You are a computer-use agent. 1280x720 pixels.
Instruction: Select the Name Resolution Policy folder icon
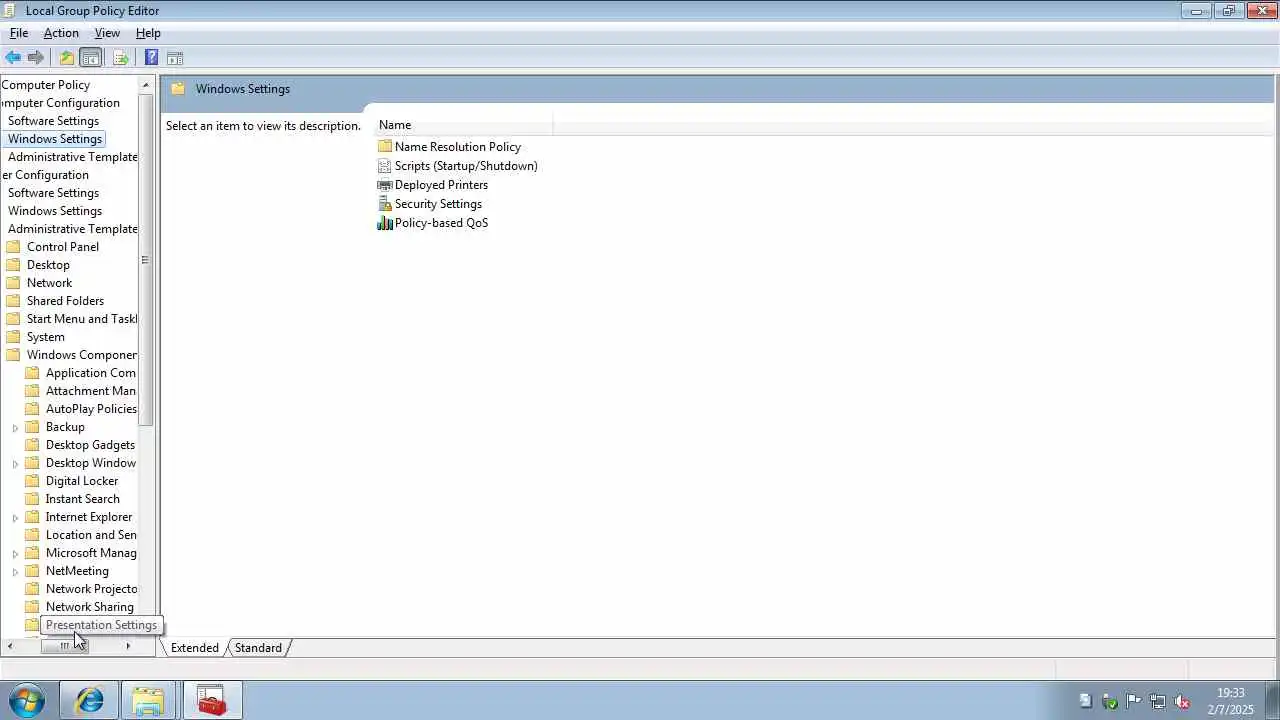pyautogui.click(x=385, y=146)
